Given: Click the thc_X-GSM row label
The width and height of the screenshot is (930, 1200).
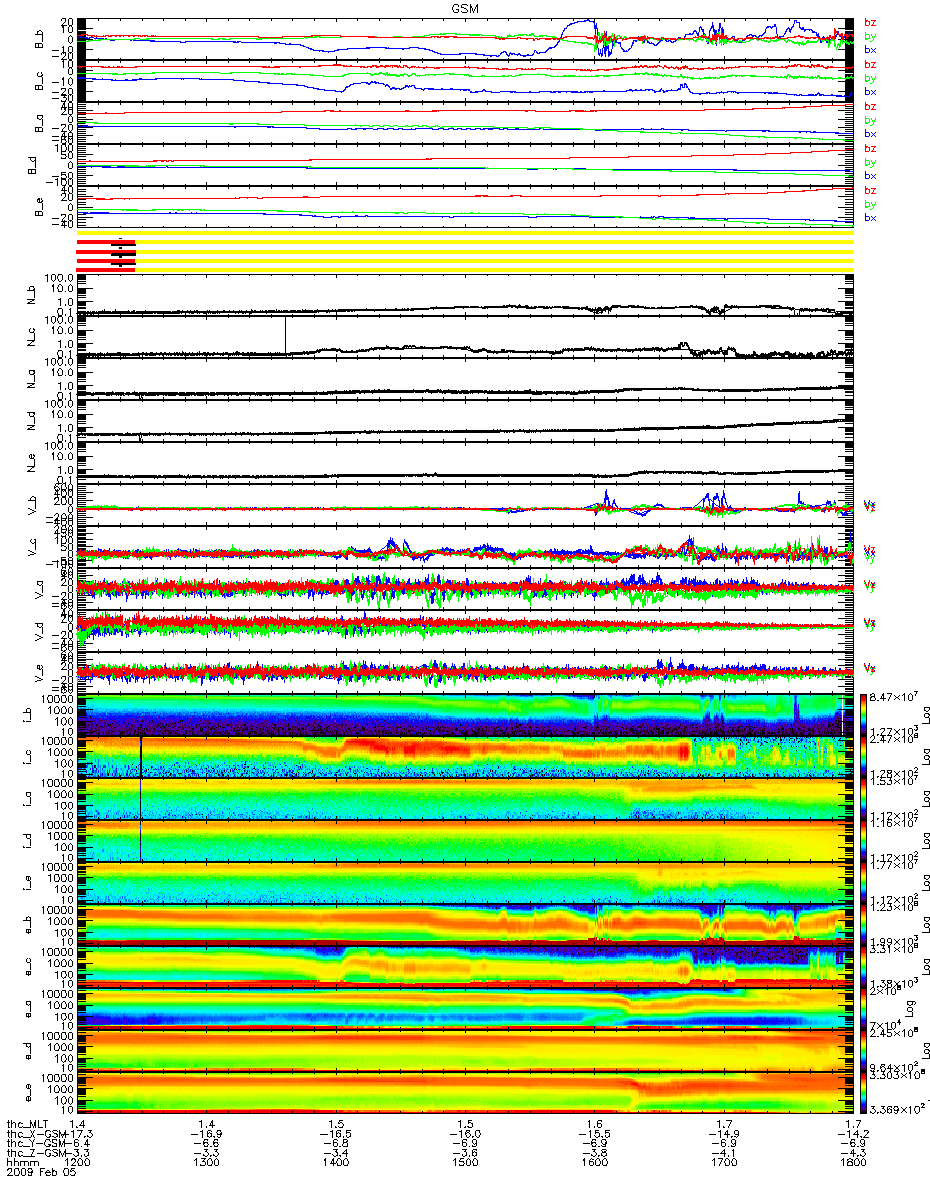Looking at the screenshot, I should 35,1136.
